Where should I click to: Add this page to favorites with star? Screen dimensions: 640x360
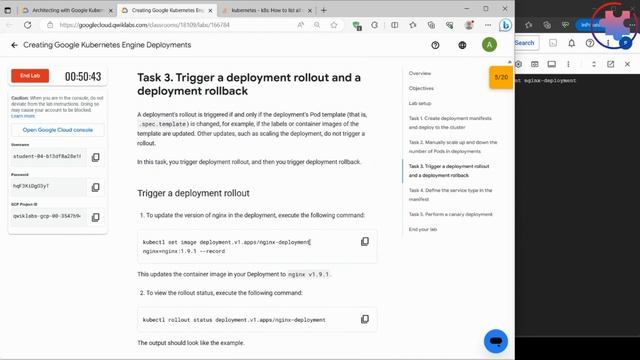(x=334, y=25)
